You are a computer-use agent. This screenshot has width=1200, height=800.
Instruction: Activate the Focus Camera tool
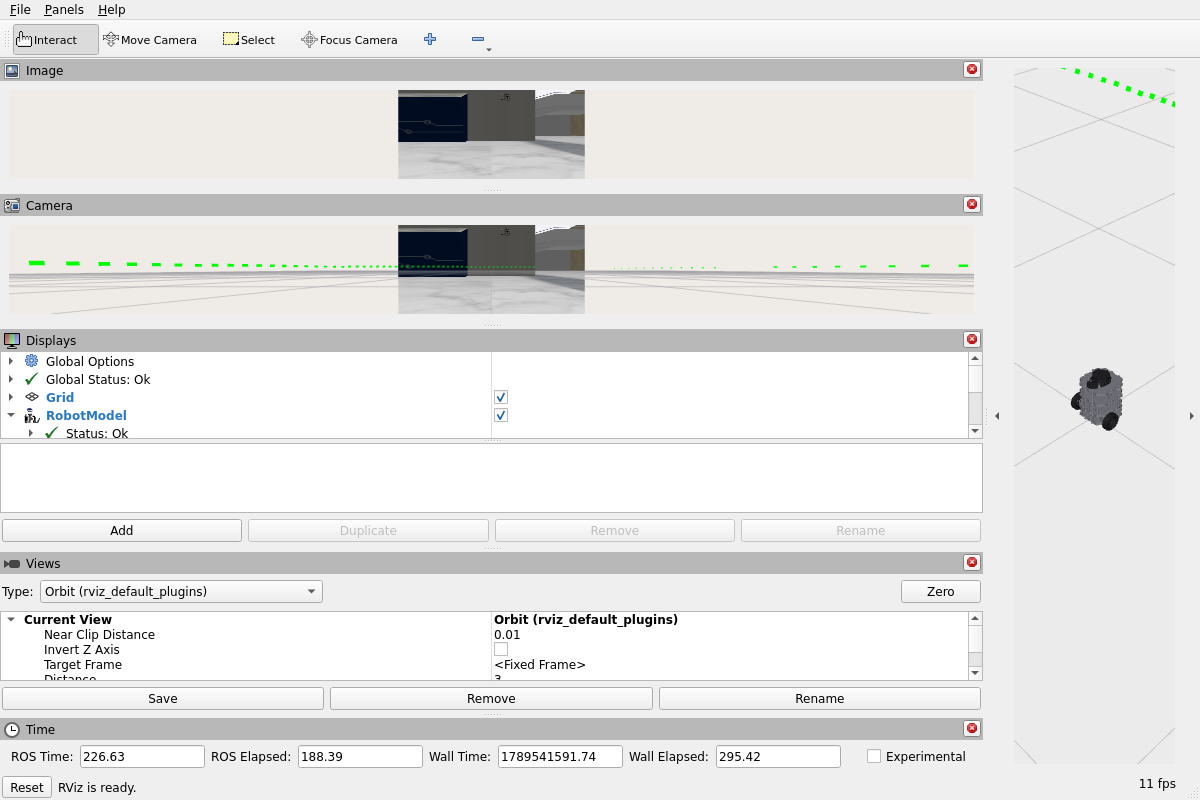349,40
